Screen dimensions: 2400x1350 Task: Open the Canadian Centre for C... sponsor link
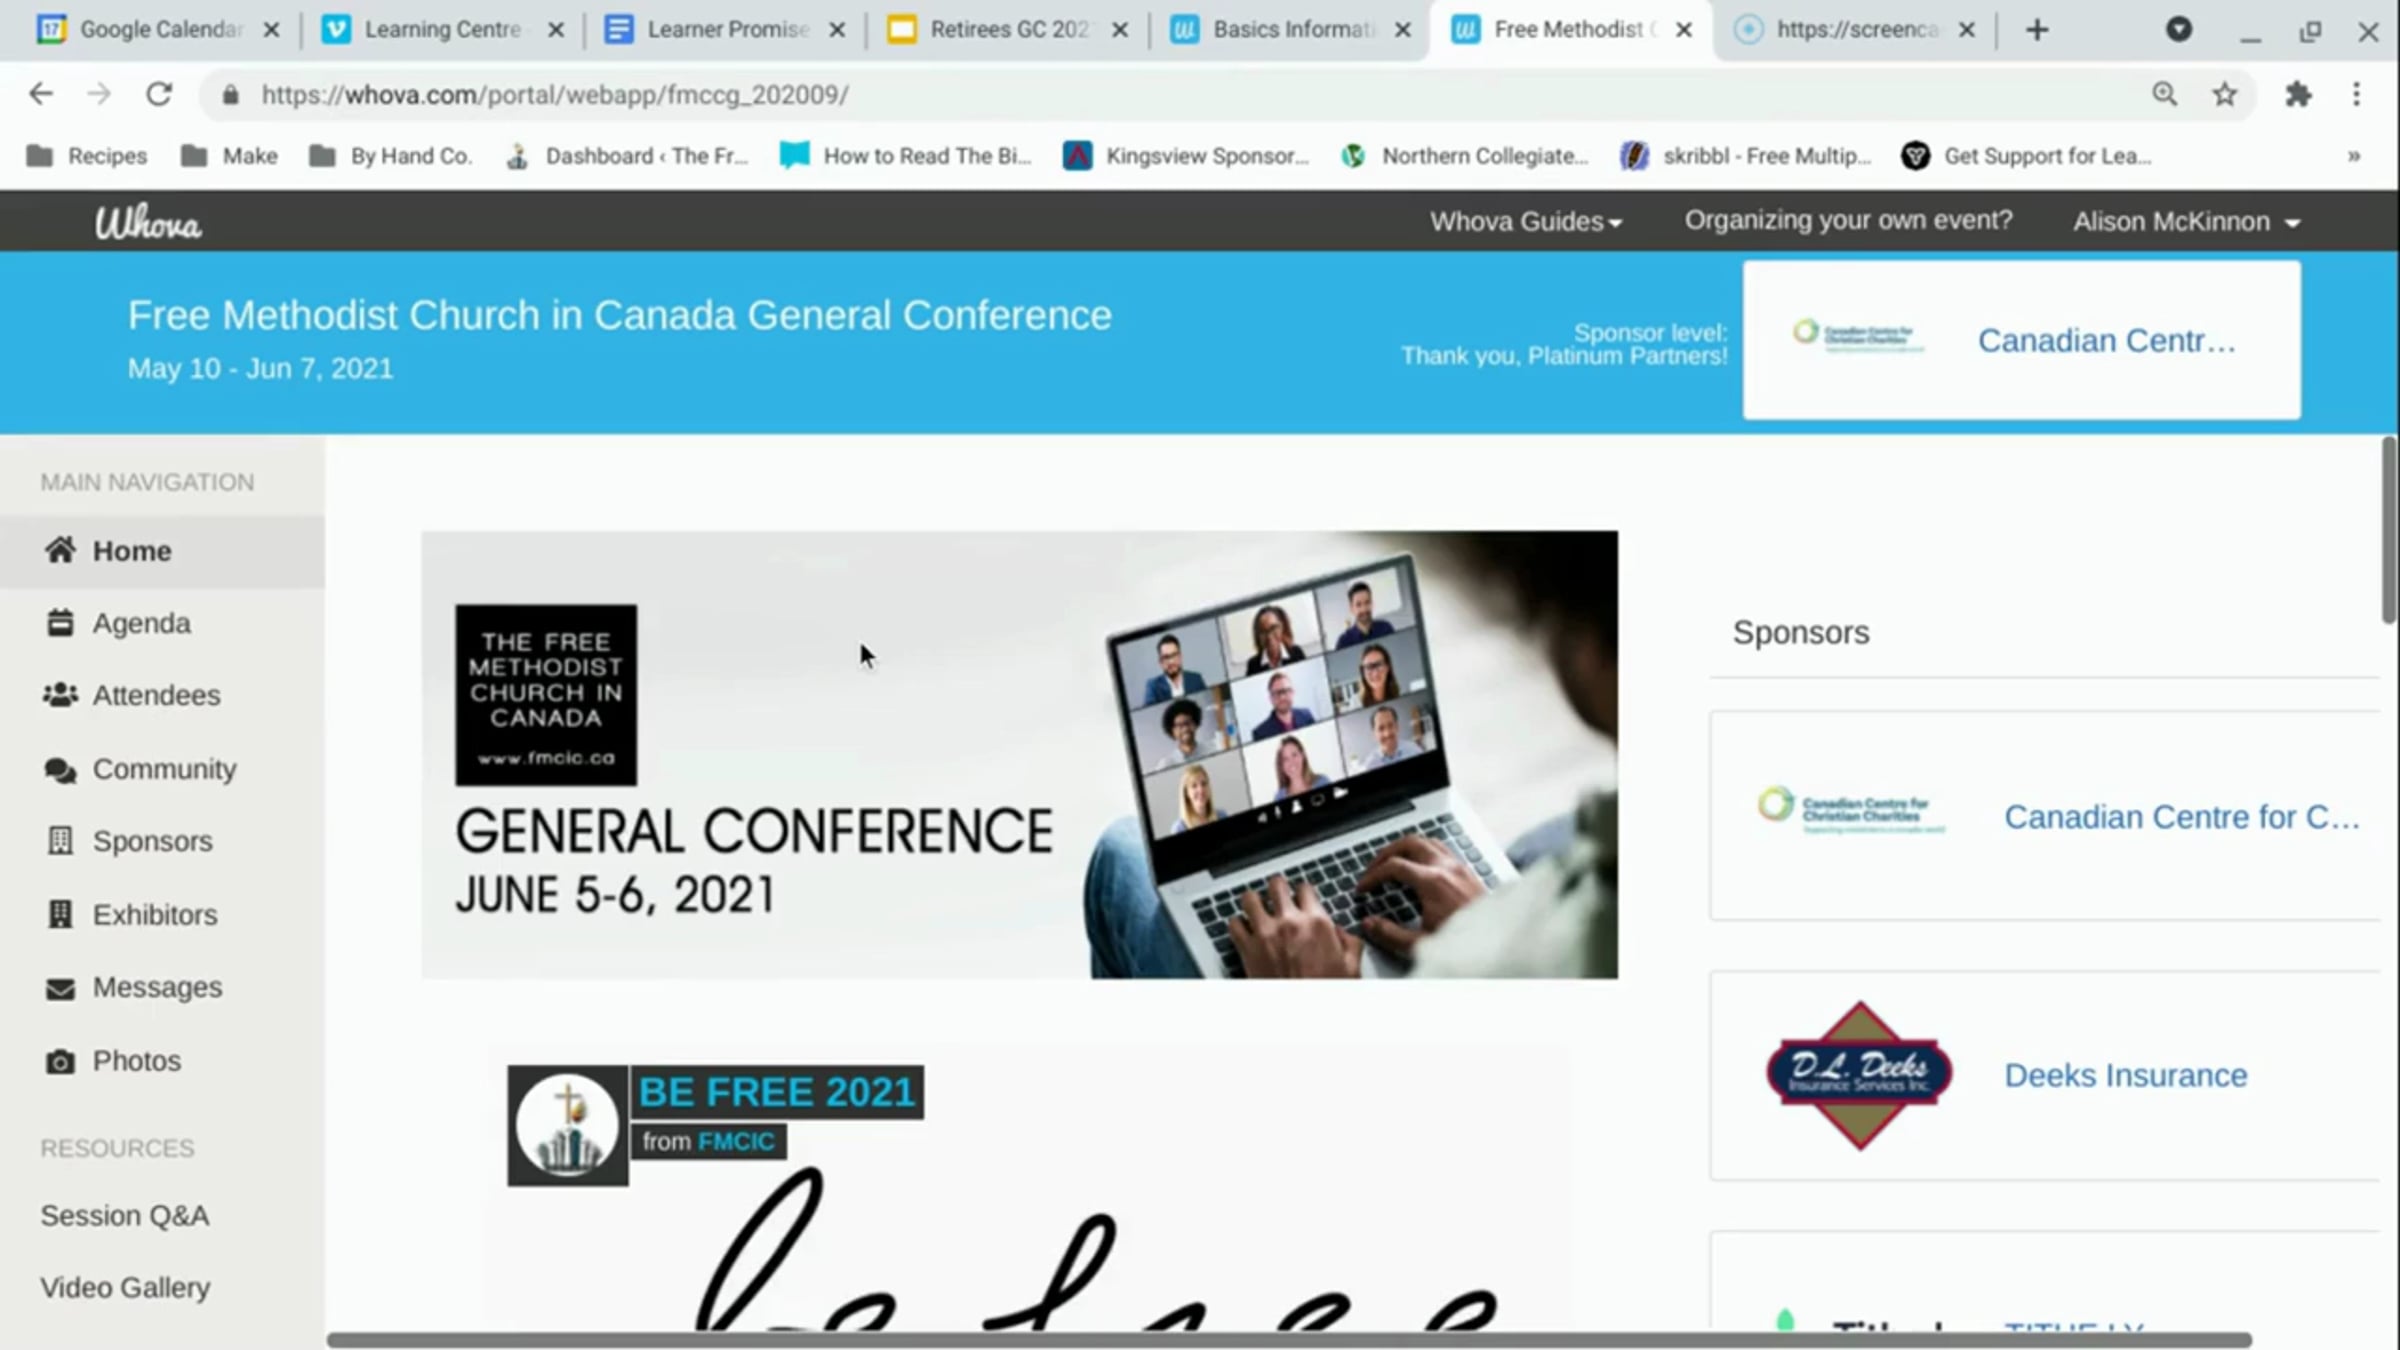[x=2181, y=817]
